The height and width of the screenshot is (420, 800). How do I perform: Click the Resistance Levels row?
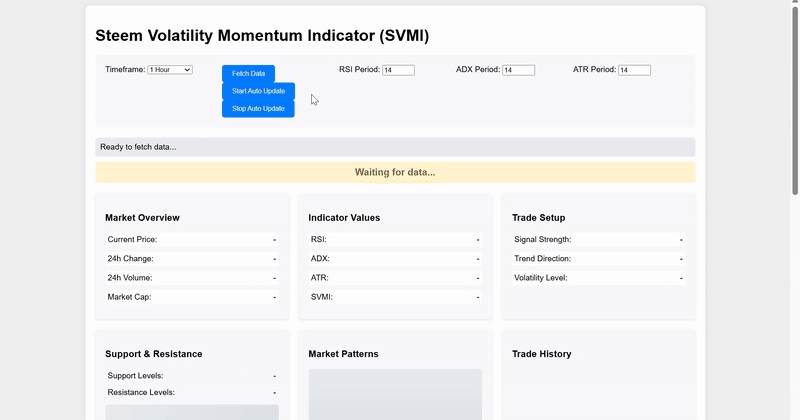pyautogui.click(x=192, y=392)
